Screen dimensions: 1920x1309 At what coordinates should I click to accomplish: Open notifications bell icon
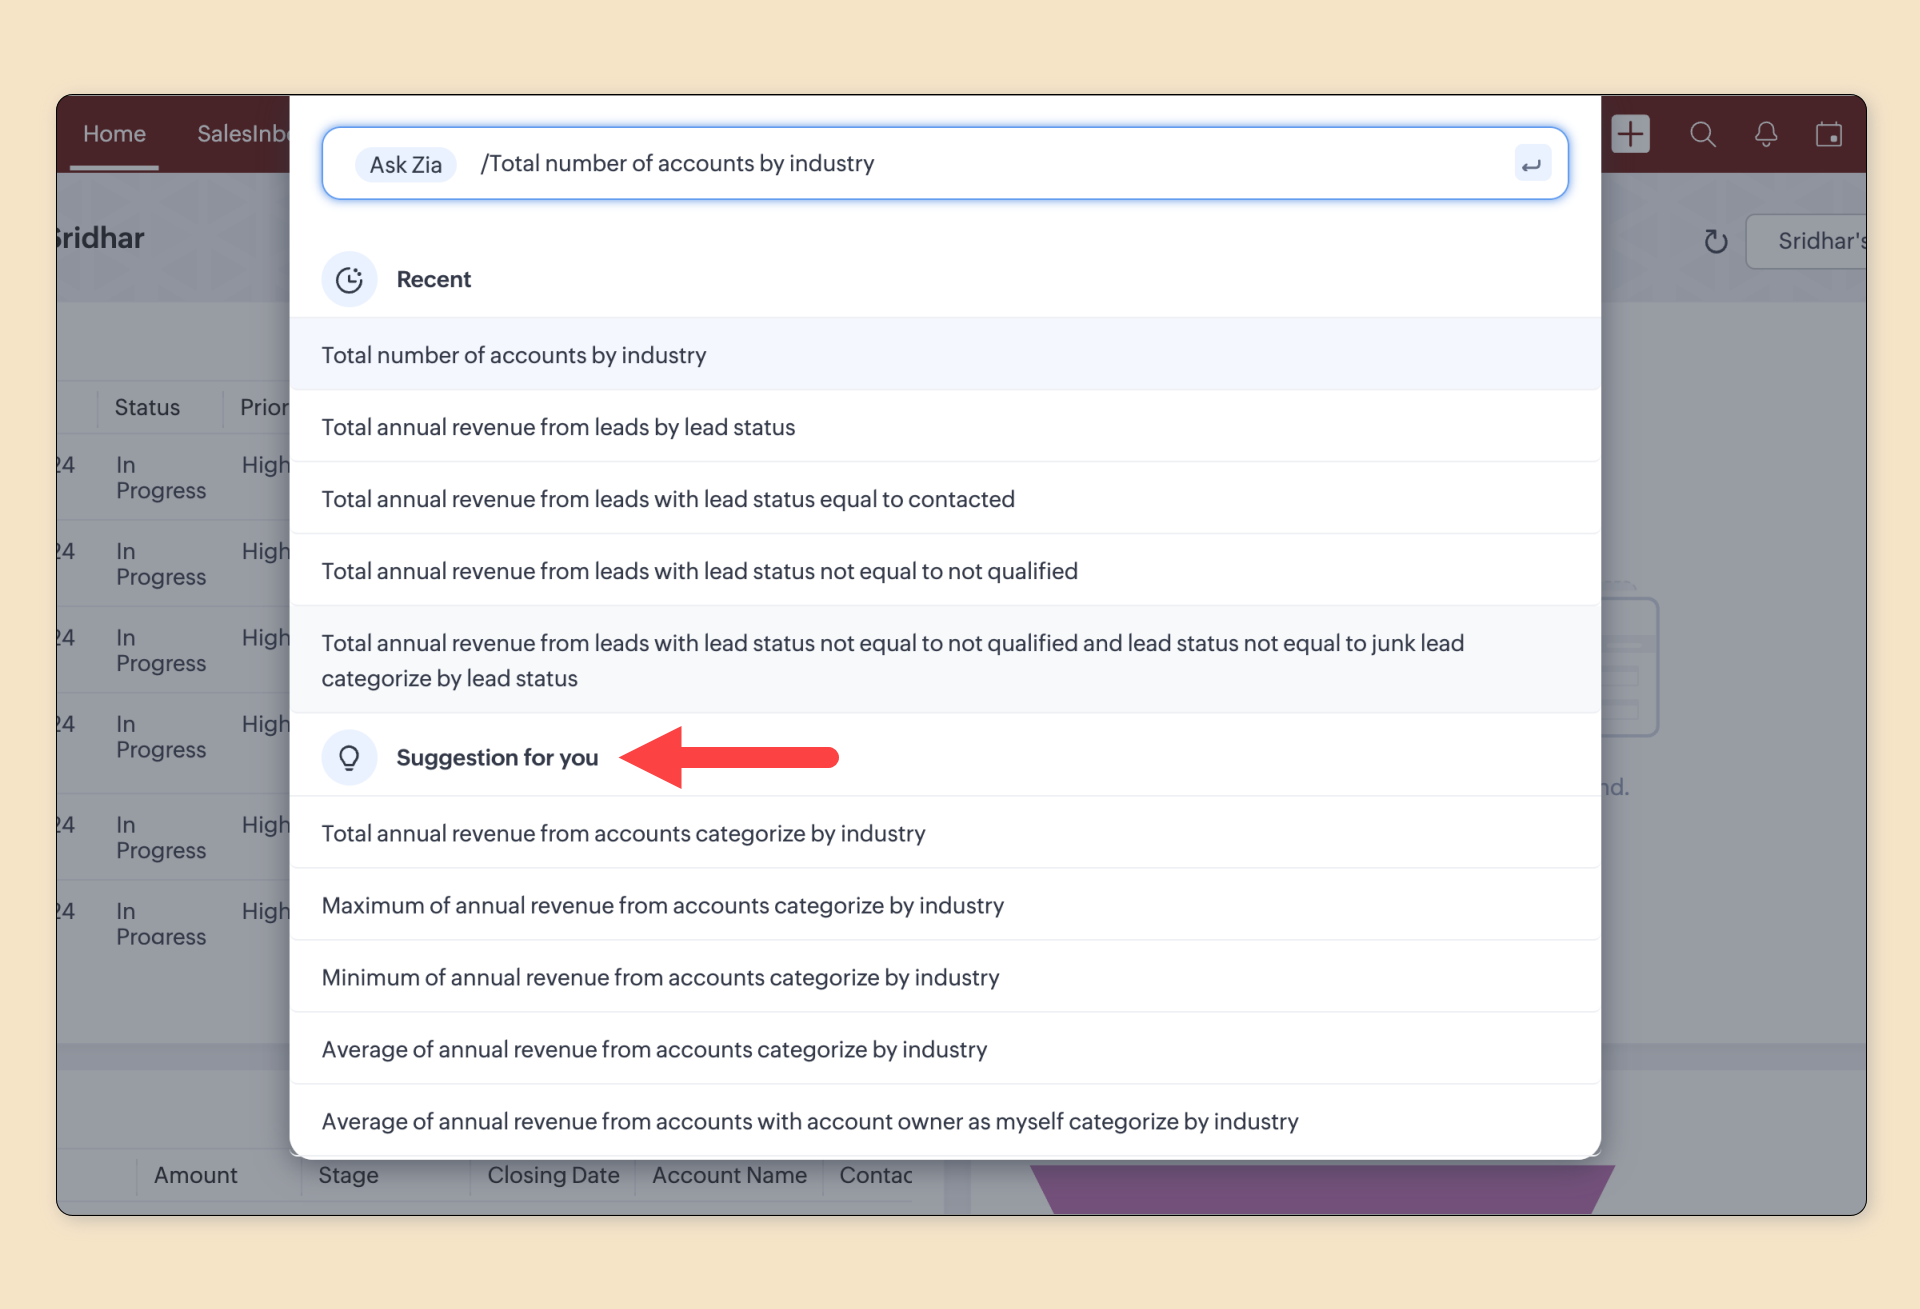(1766, 134)
